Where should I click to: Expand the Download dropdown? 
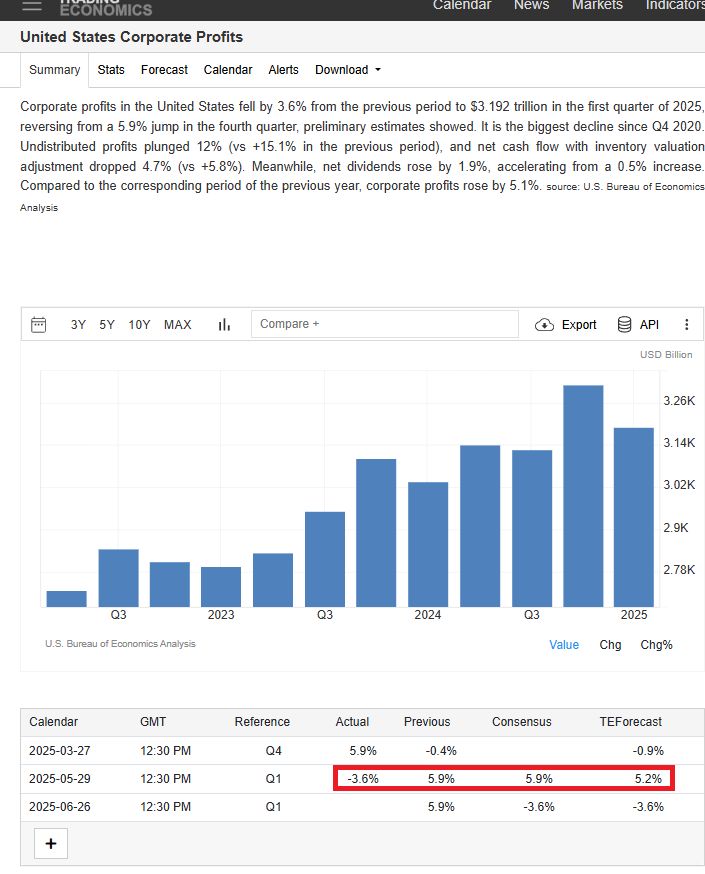pos(348,70)
